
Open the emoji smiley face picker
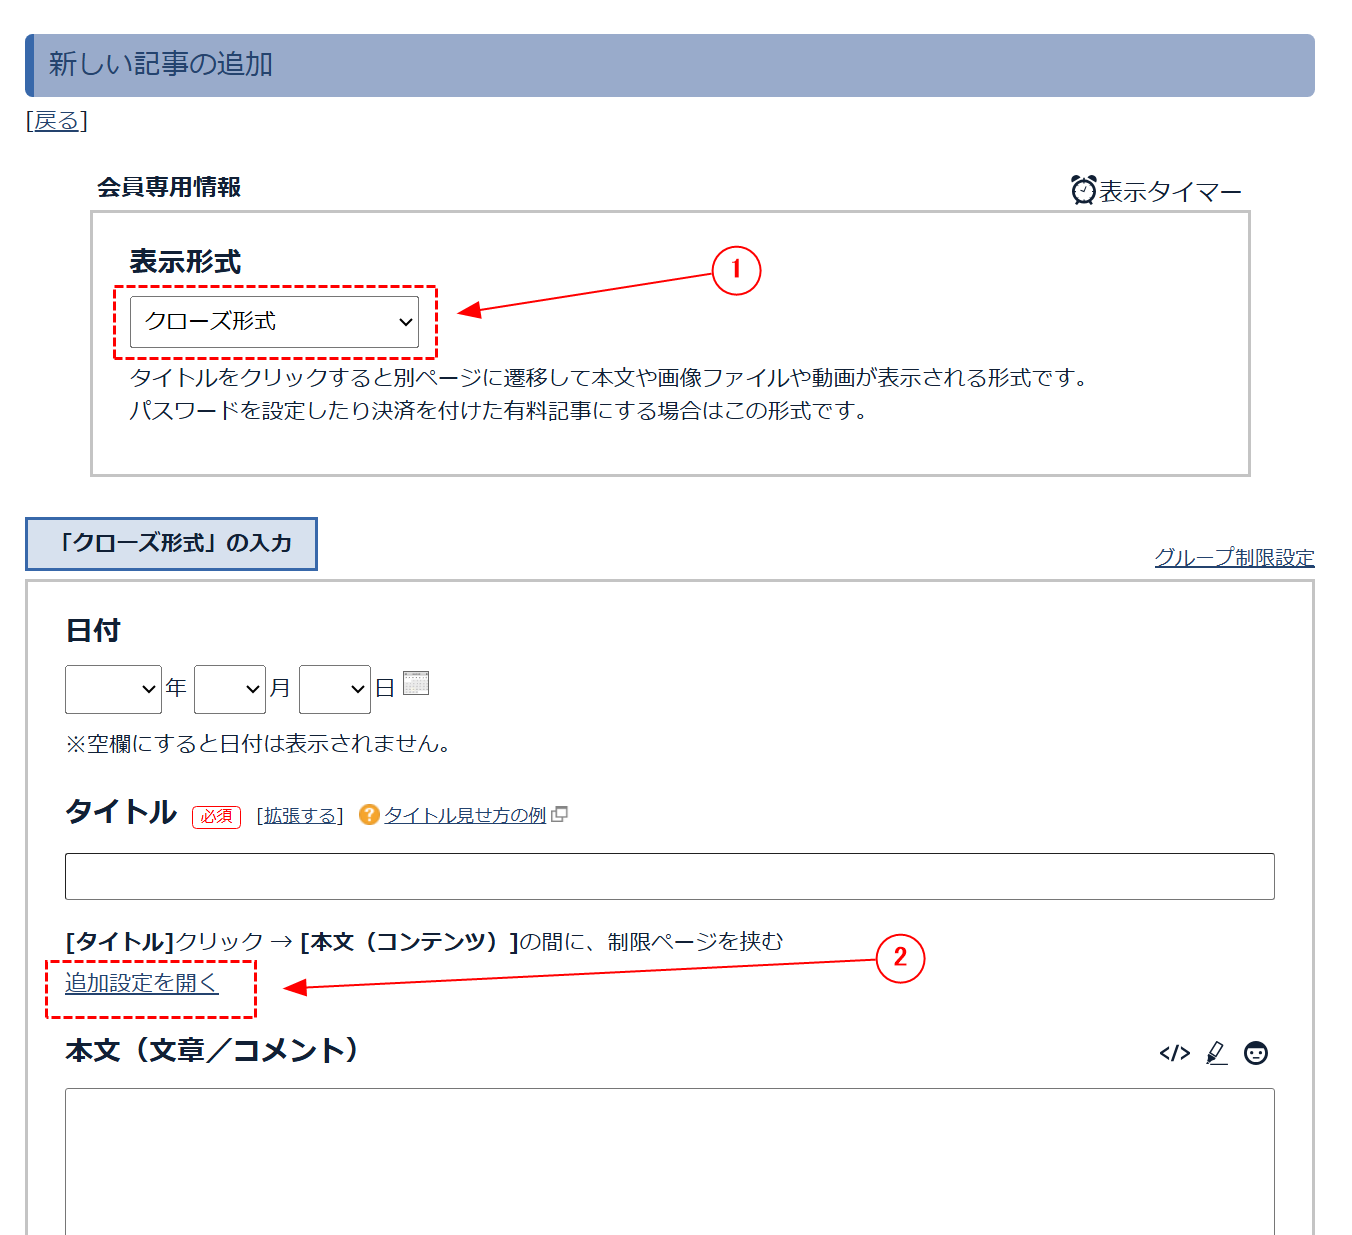coord(1256,1053)
